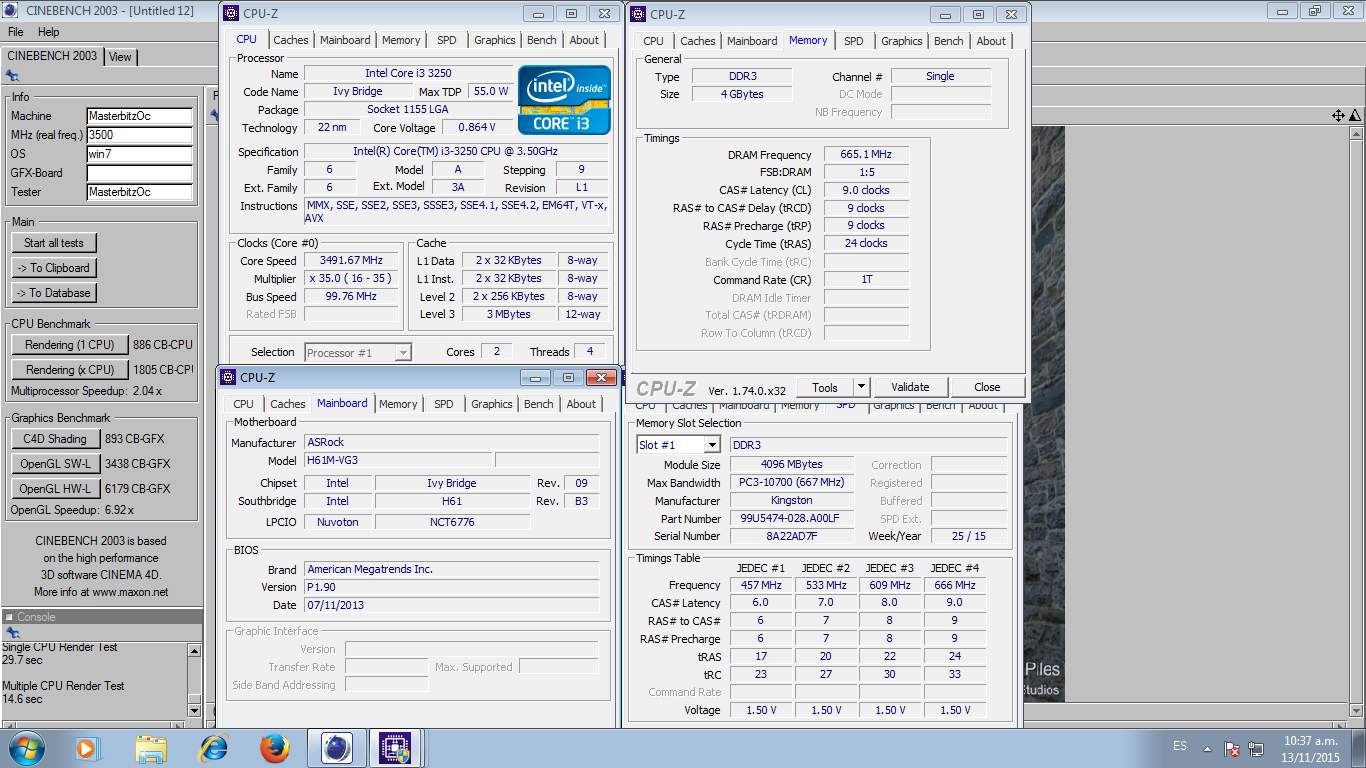Open About tab in CPU-Z Memory timings window
The image size is (1366, 768).
tap(991, 41)
